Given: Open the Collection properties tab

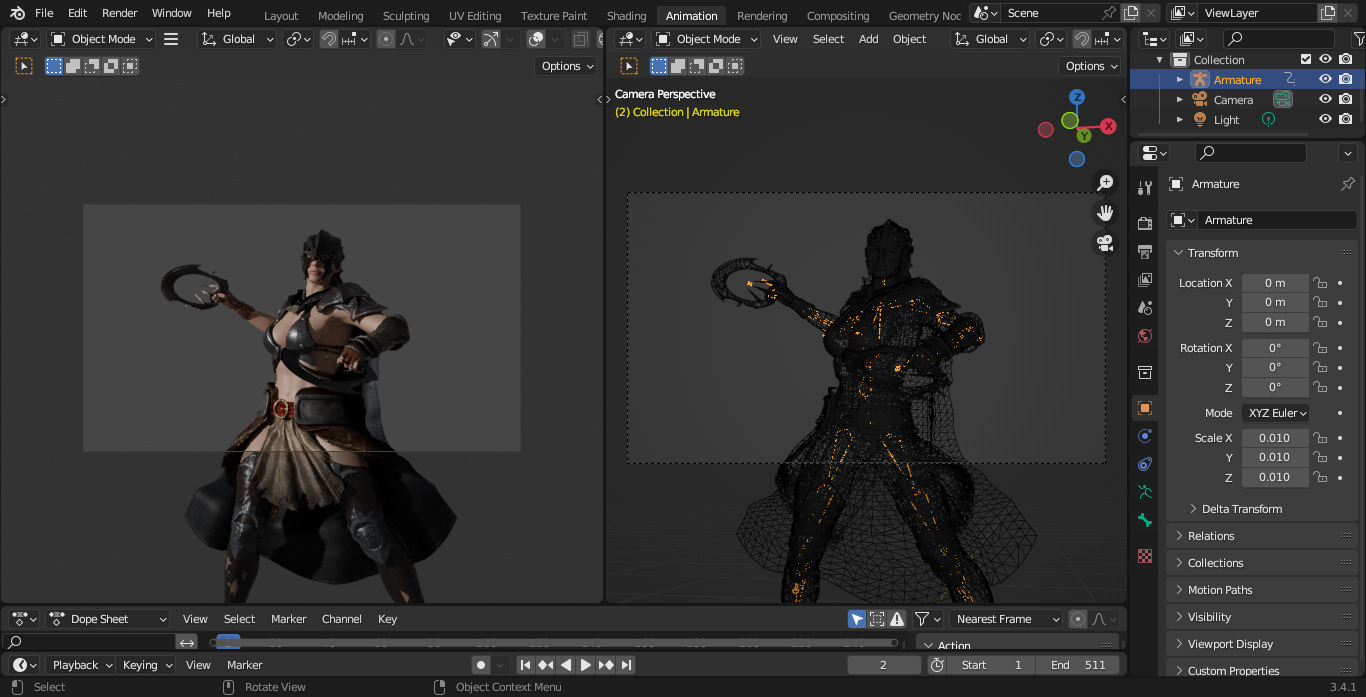Looking at the screenshot, I should 1145,372.
